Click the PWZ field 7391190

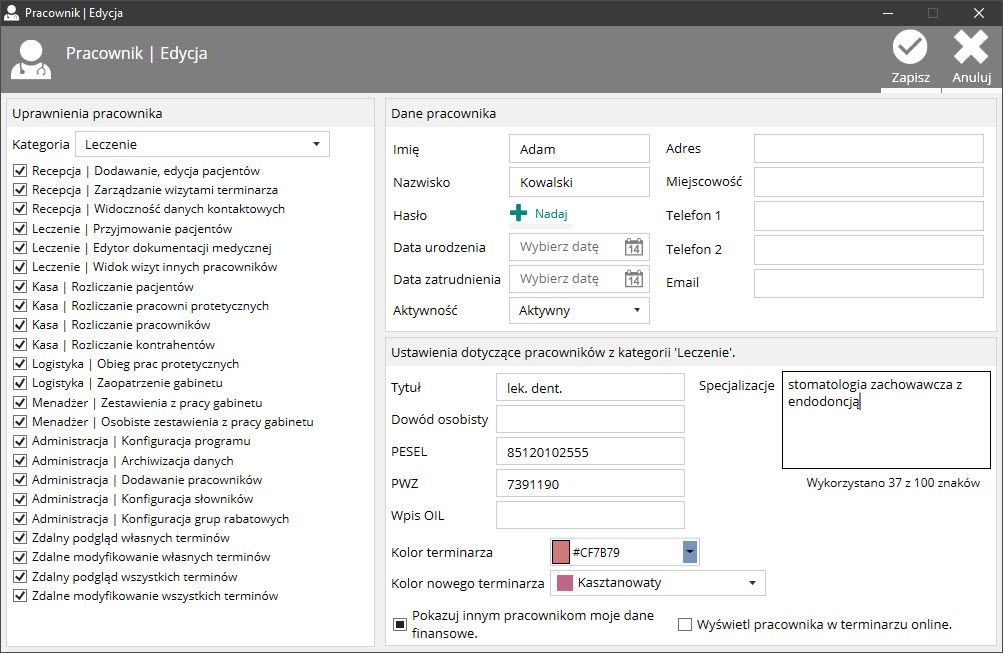[x=590, y=484]
